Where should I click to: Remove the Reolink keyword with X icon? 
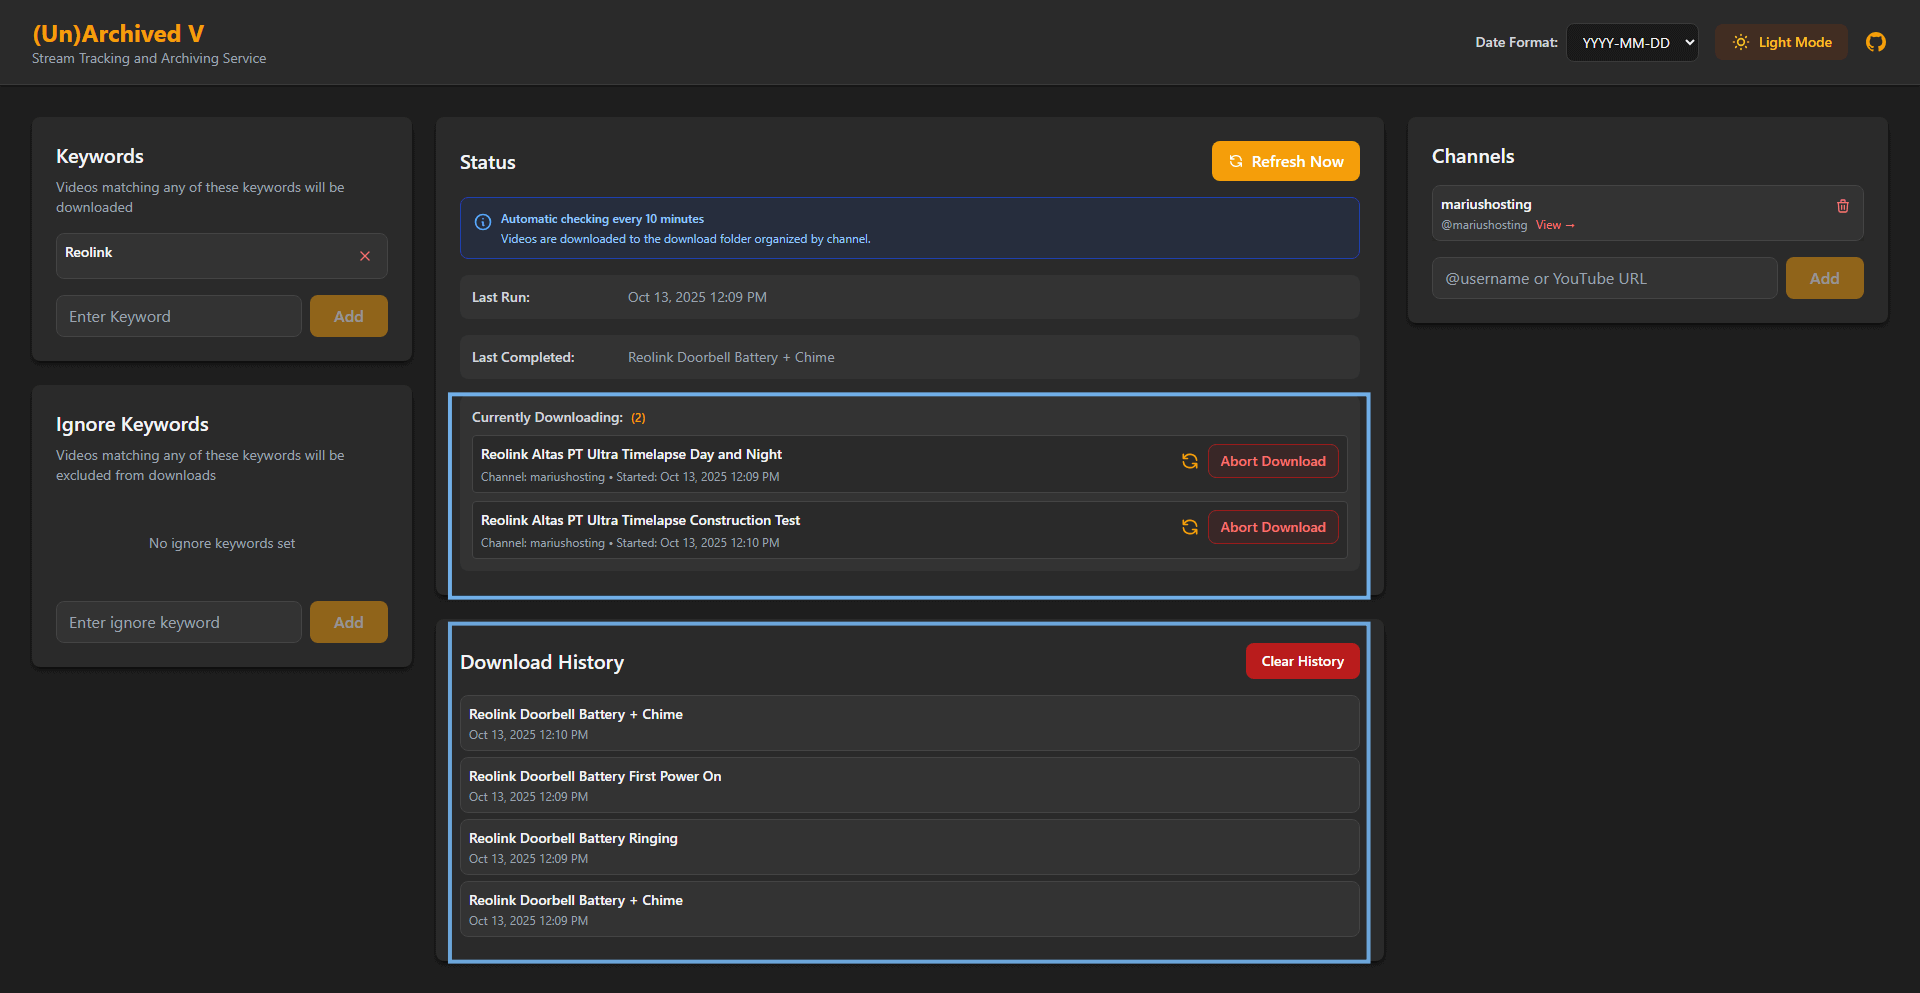click(x=365, y=256)
